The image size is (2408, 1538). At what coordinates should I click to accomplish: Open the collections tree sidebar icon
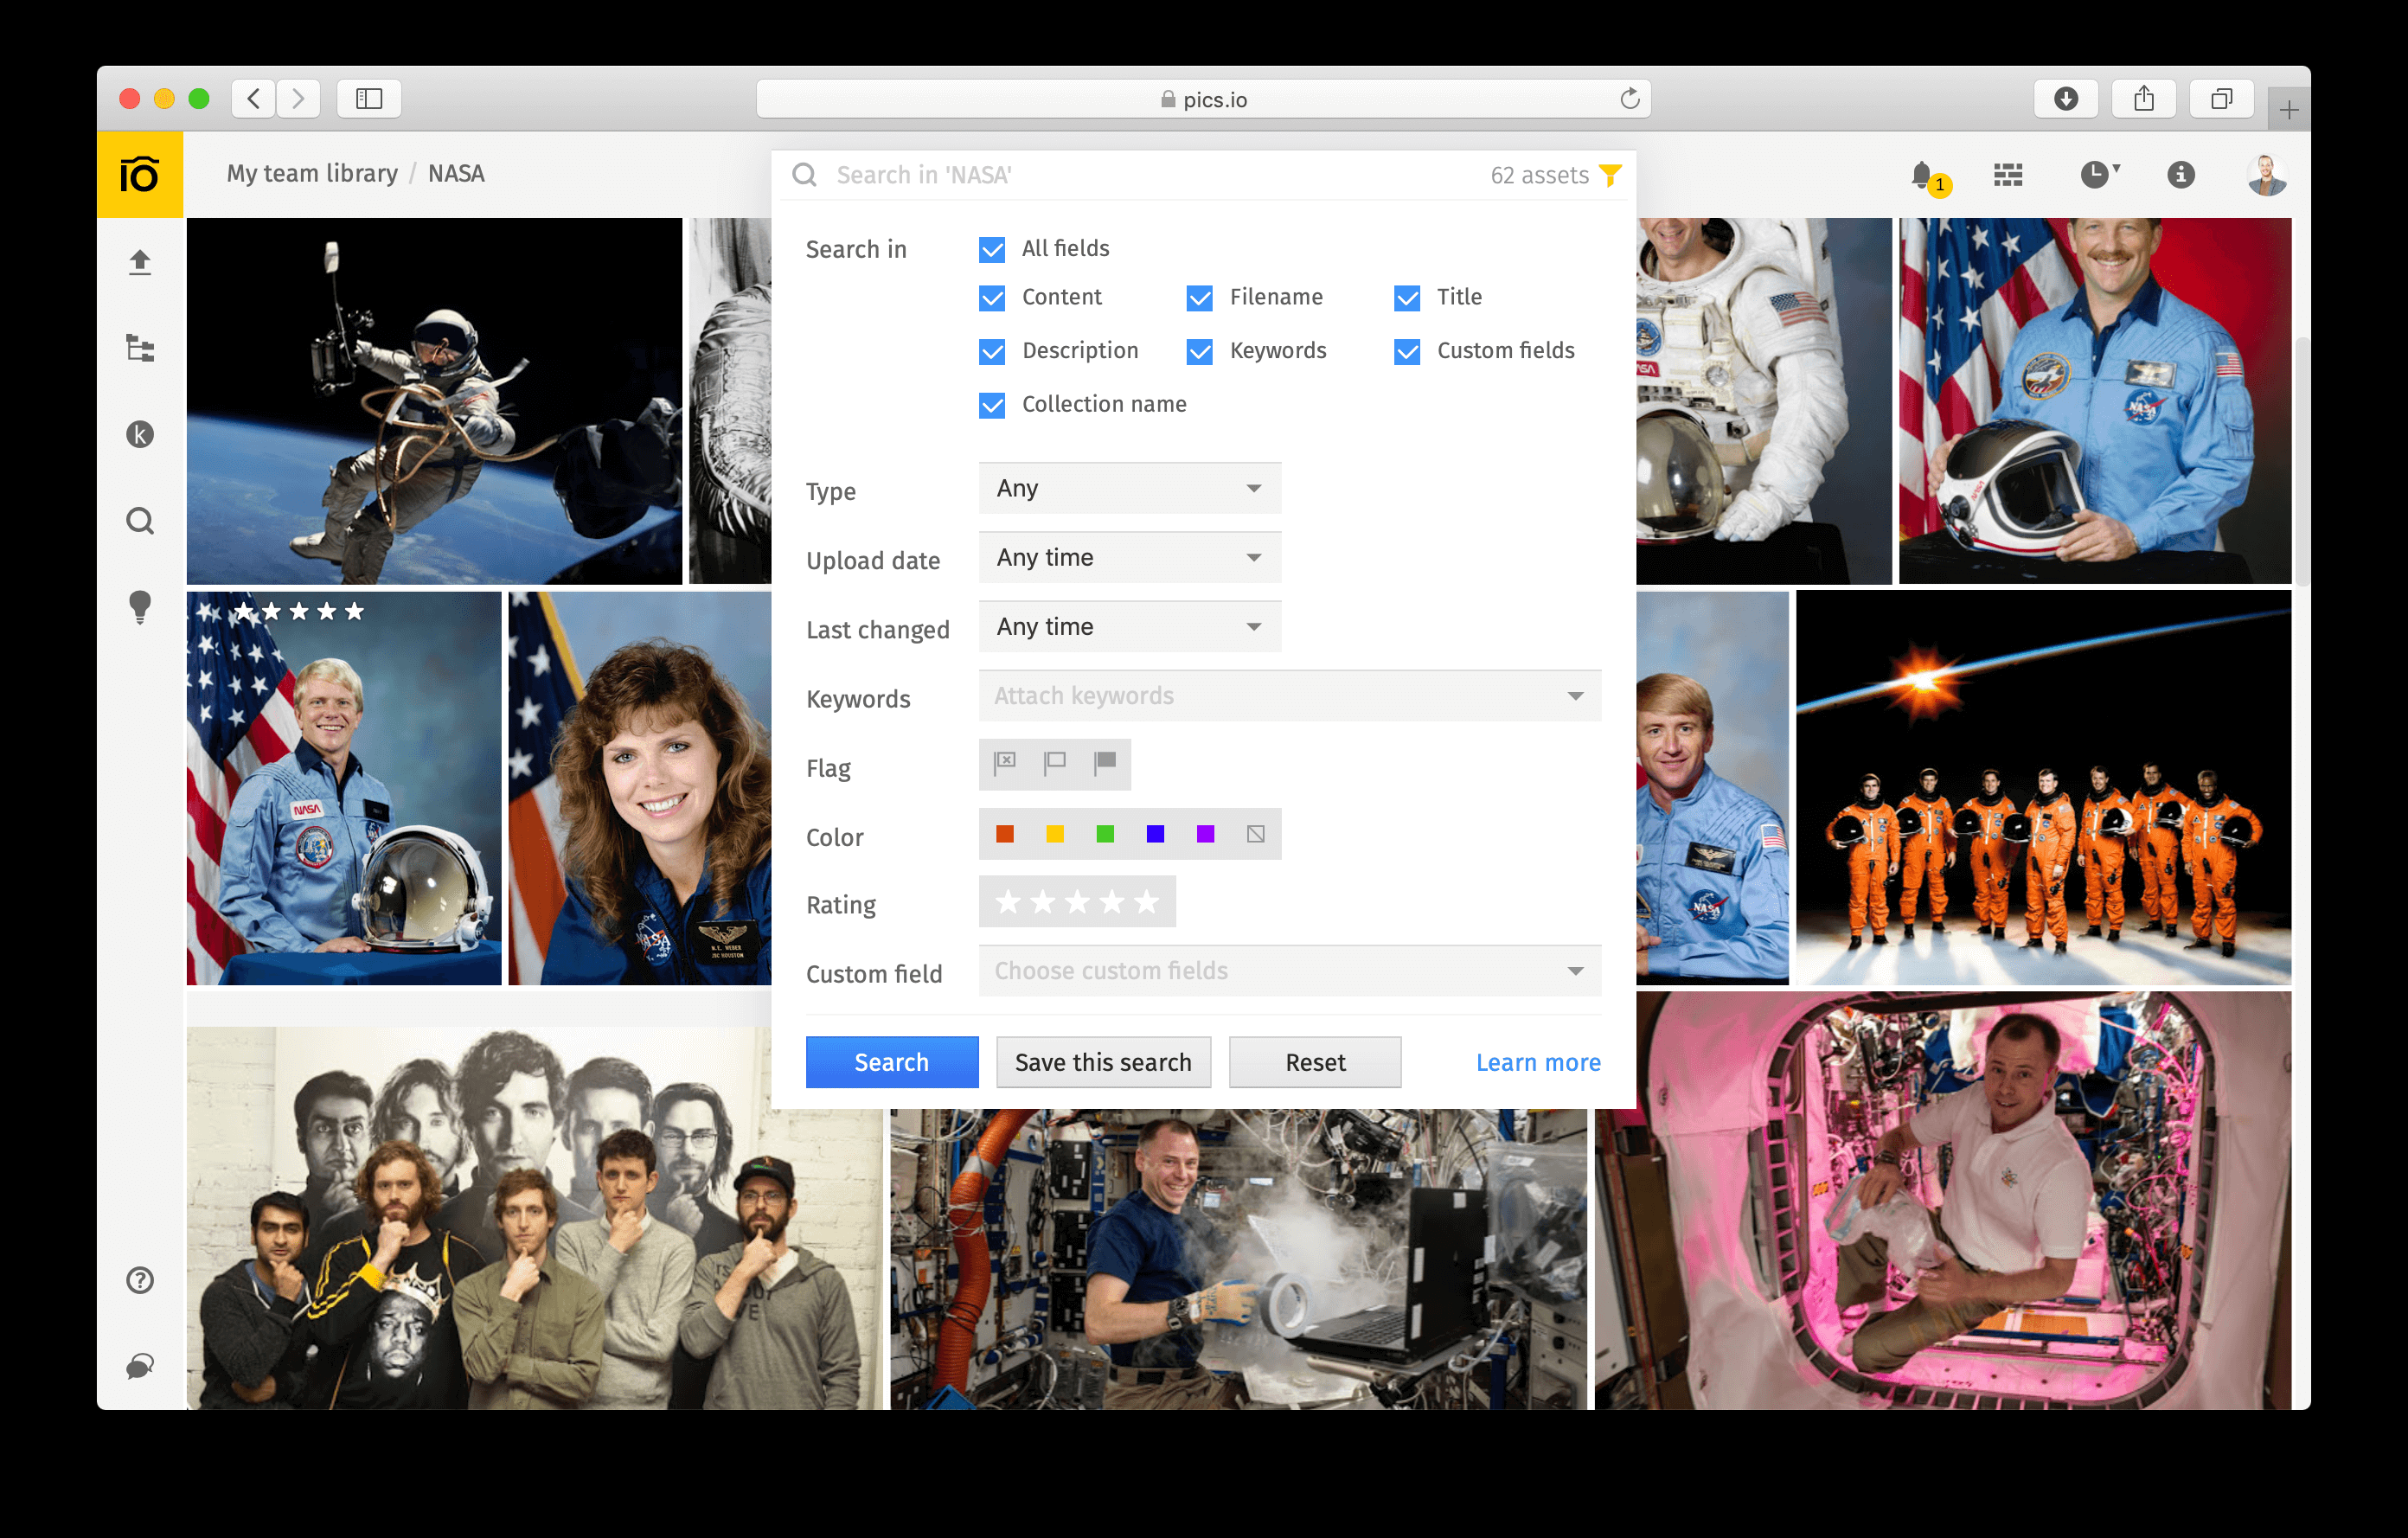click(x=140, y=349)
